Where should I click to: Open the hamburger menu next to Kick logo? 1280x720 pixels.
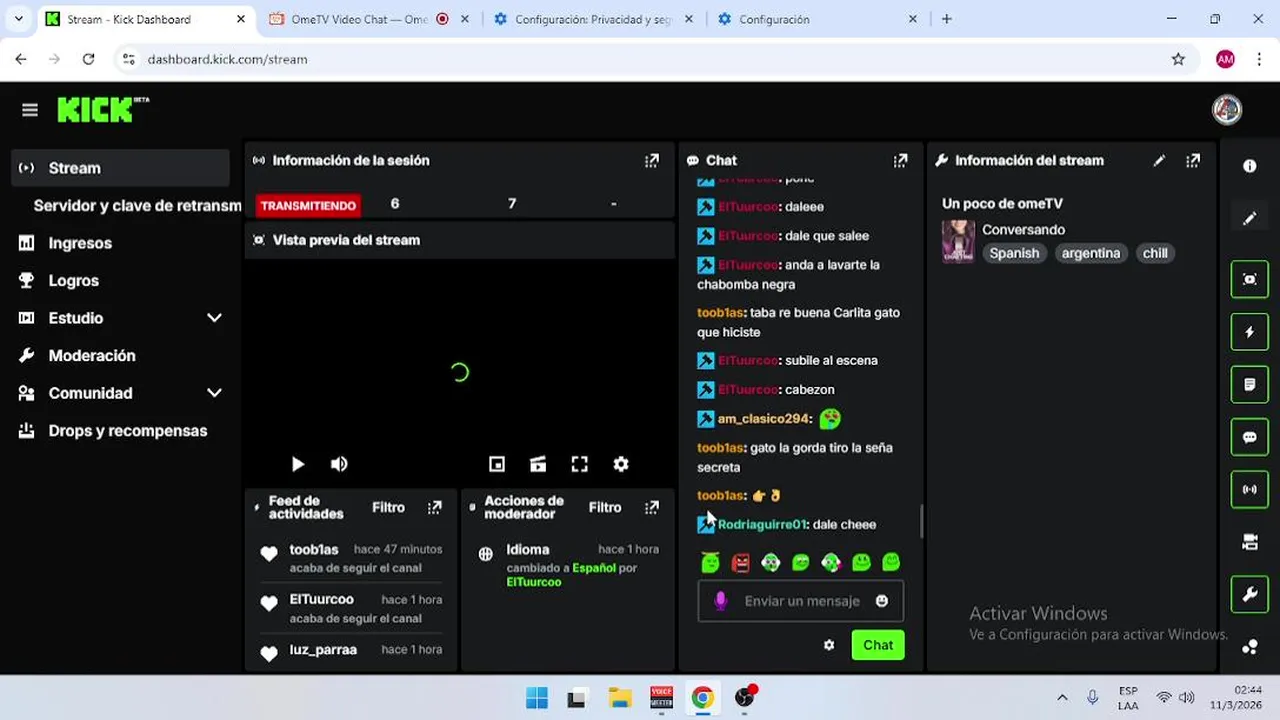29,110
